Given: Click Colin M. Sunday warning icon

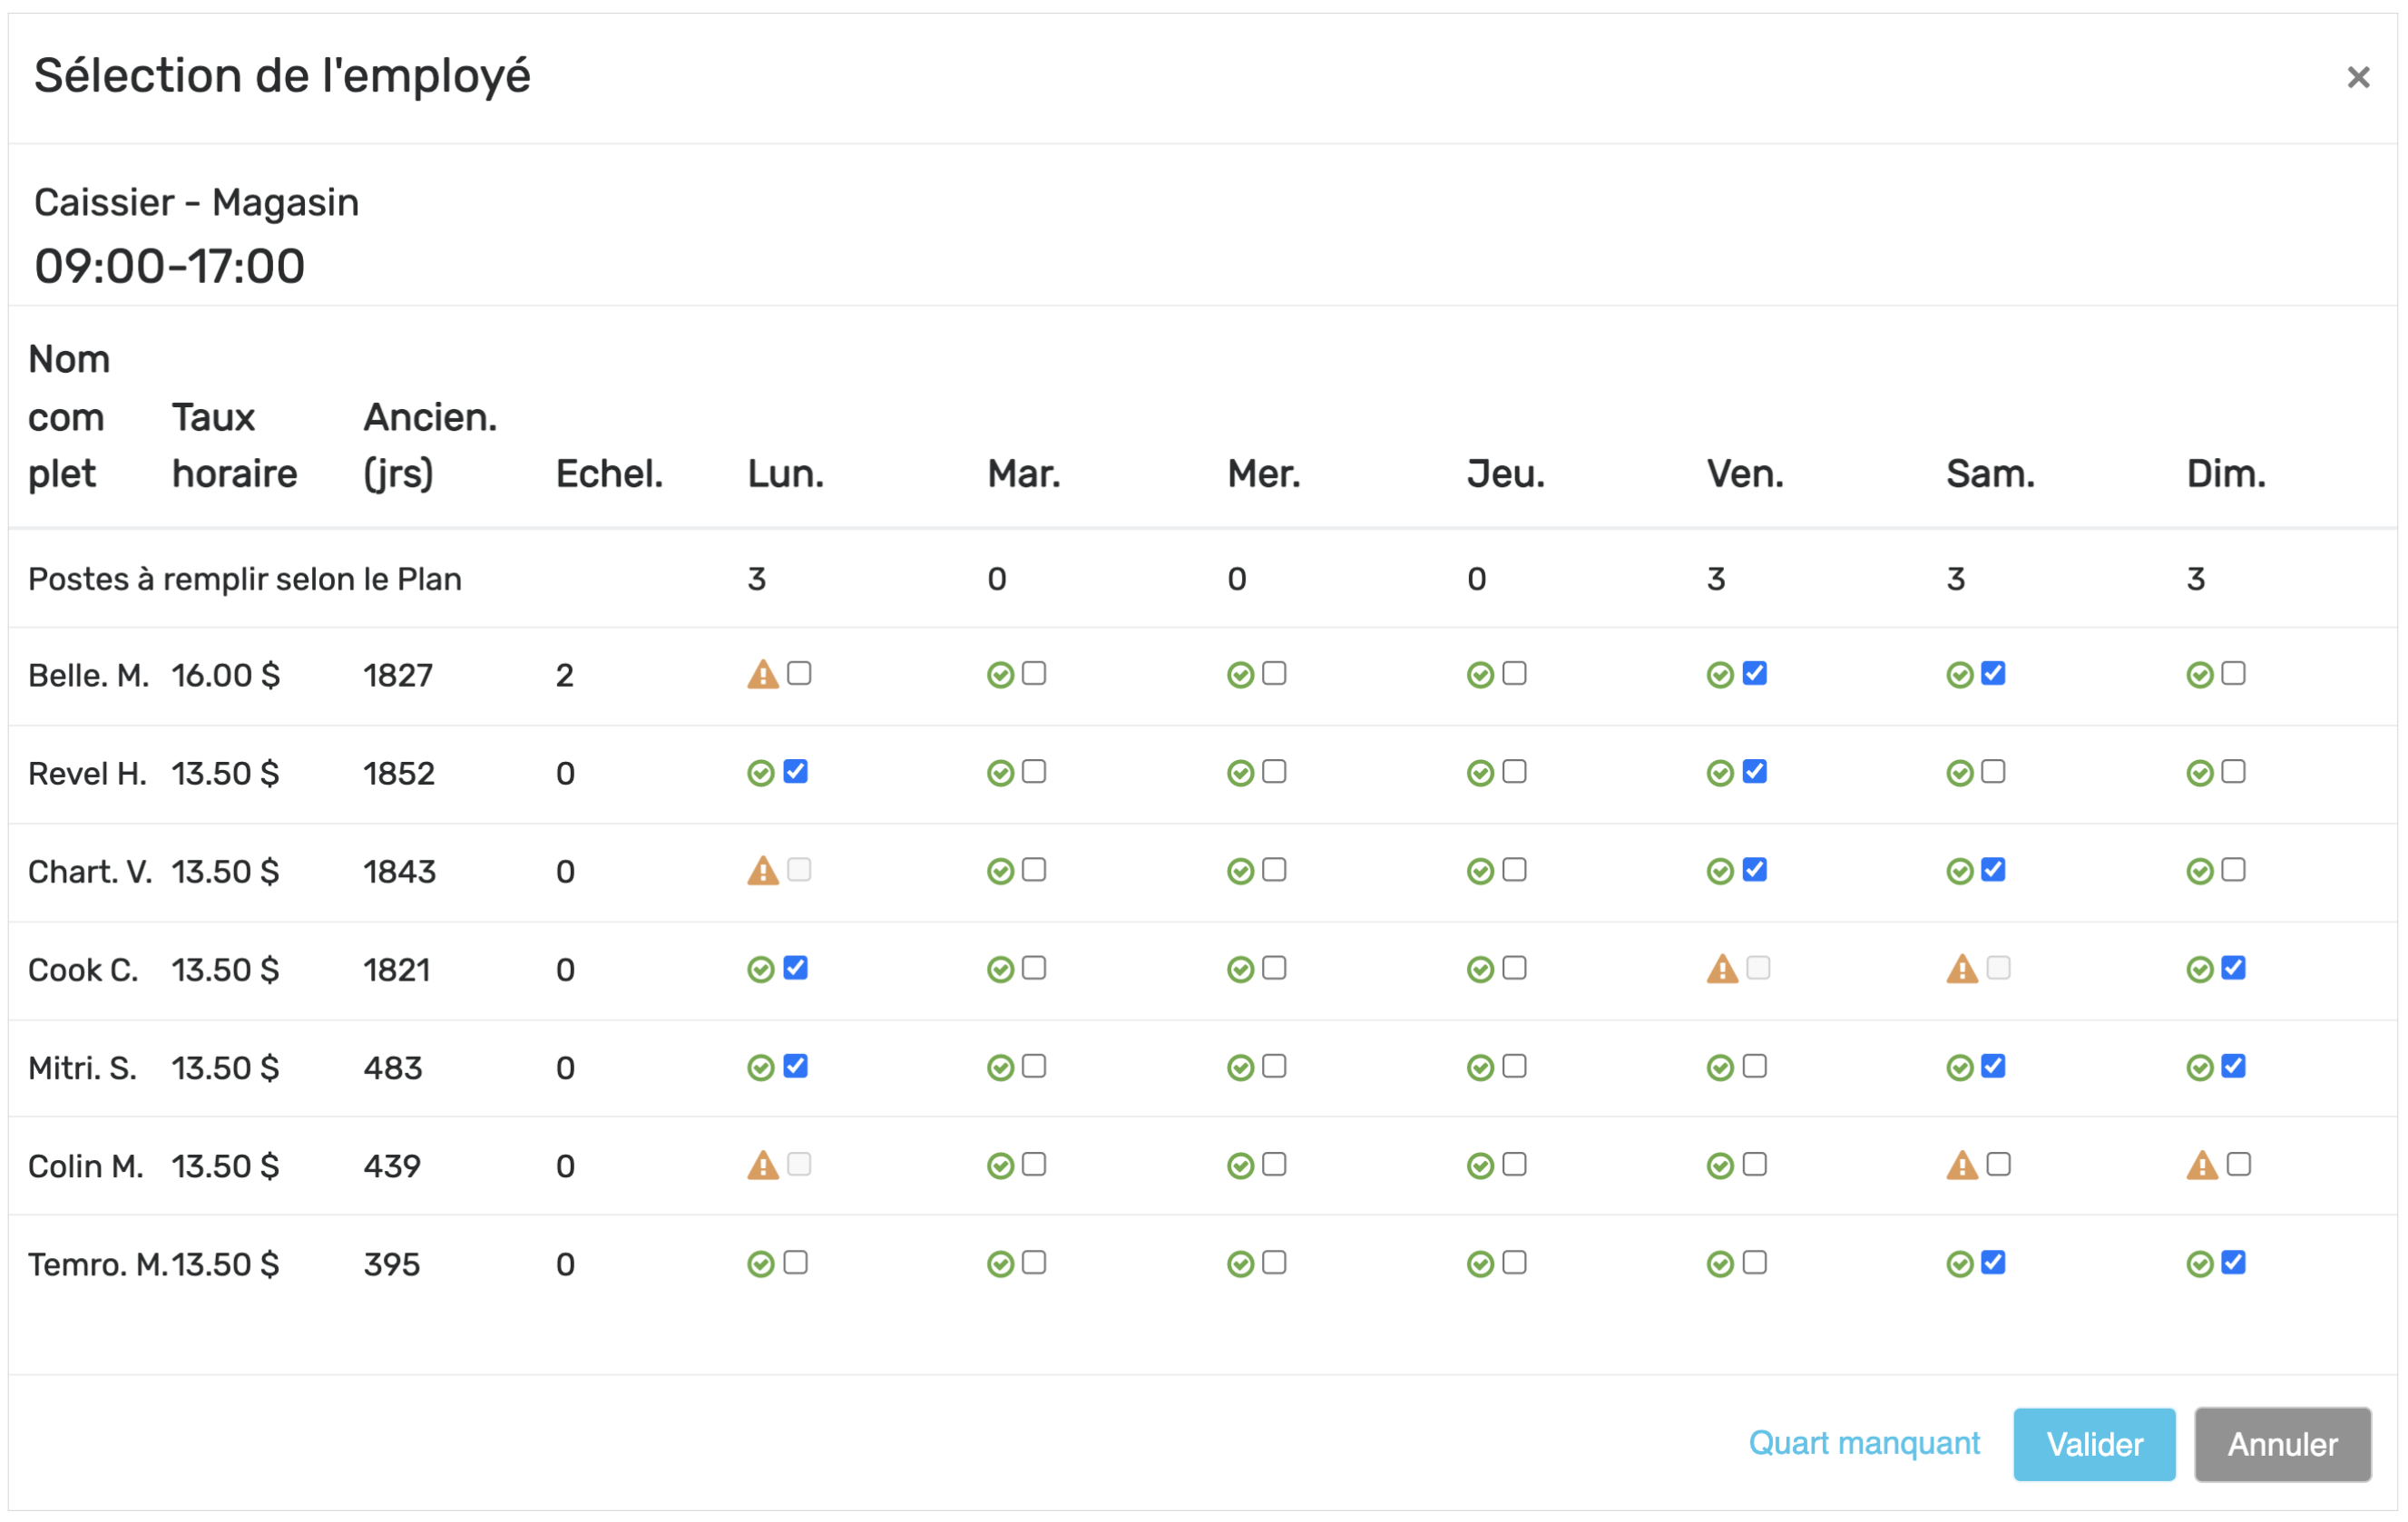Looking at the screenshot, I should (x=2202, y=1166).
